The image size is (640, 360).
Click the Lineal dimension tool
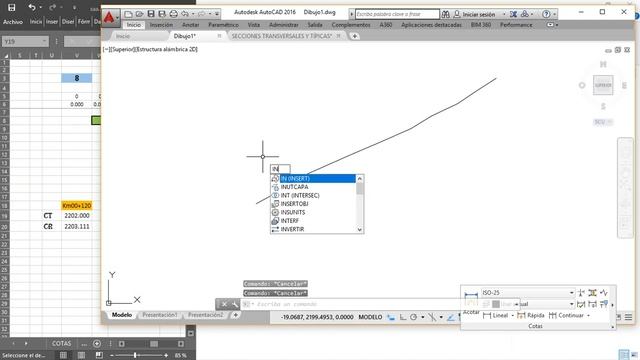(x=495, y=316)
